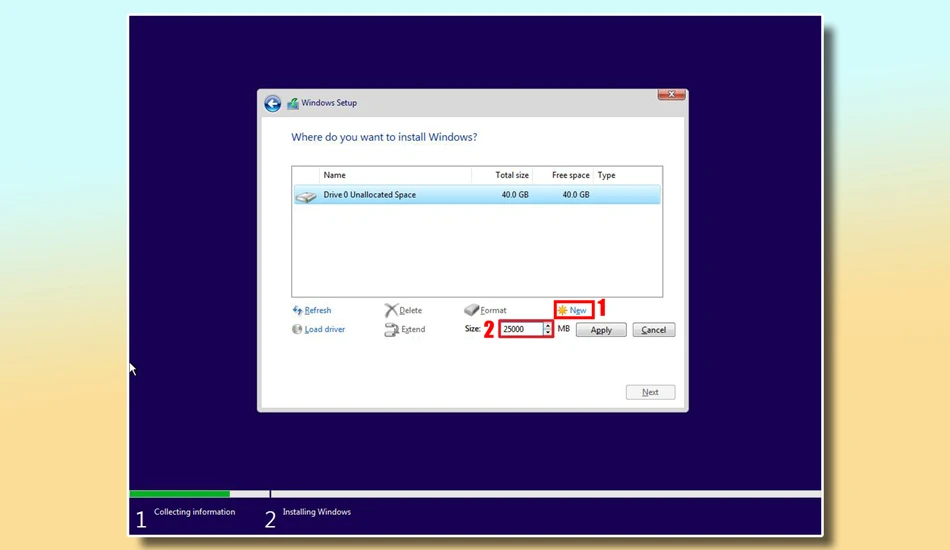Select Drive 0 Unallocated Space row
950x550 pixels.
477,194
